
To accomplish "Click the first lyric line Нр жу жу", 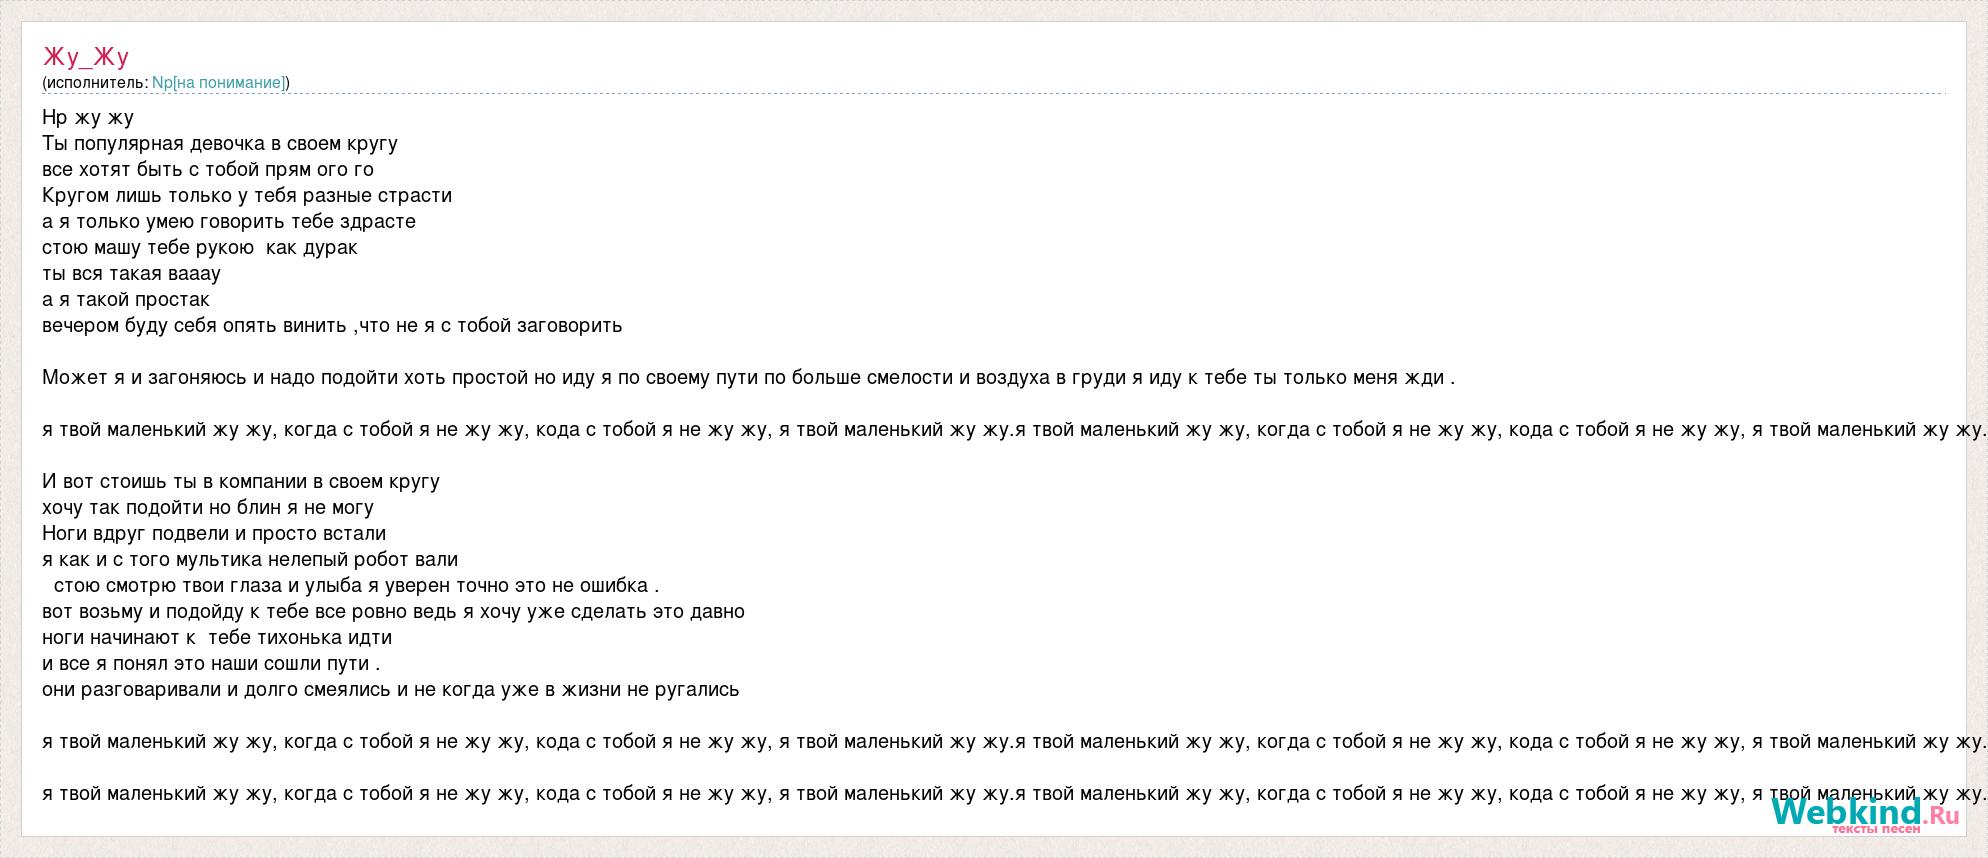I will click(x=88, y=118).
